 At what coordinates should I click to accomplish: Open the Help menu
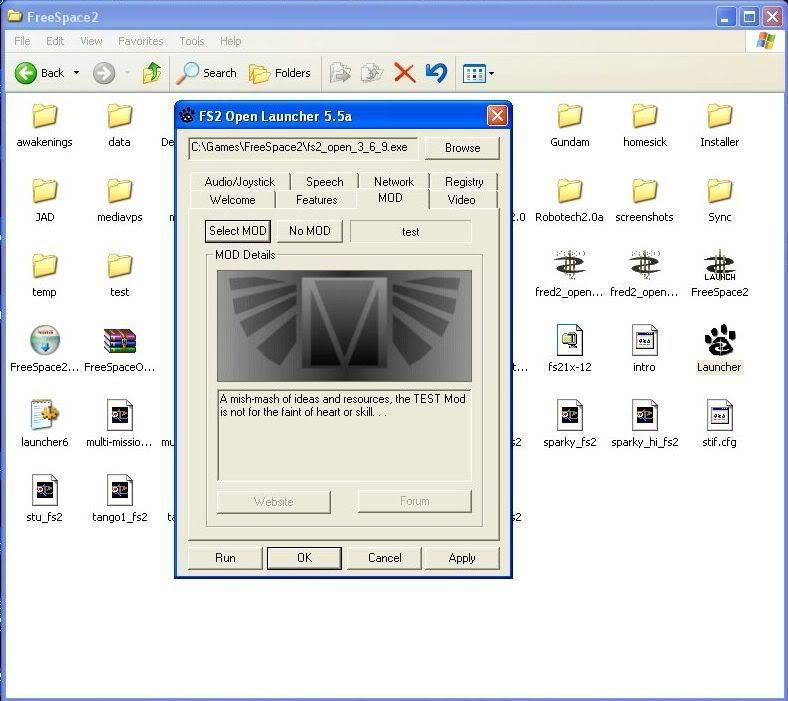(x=230, y=41)
